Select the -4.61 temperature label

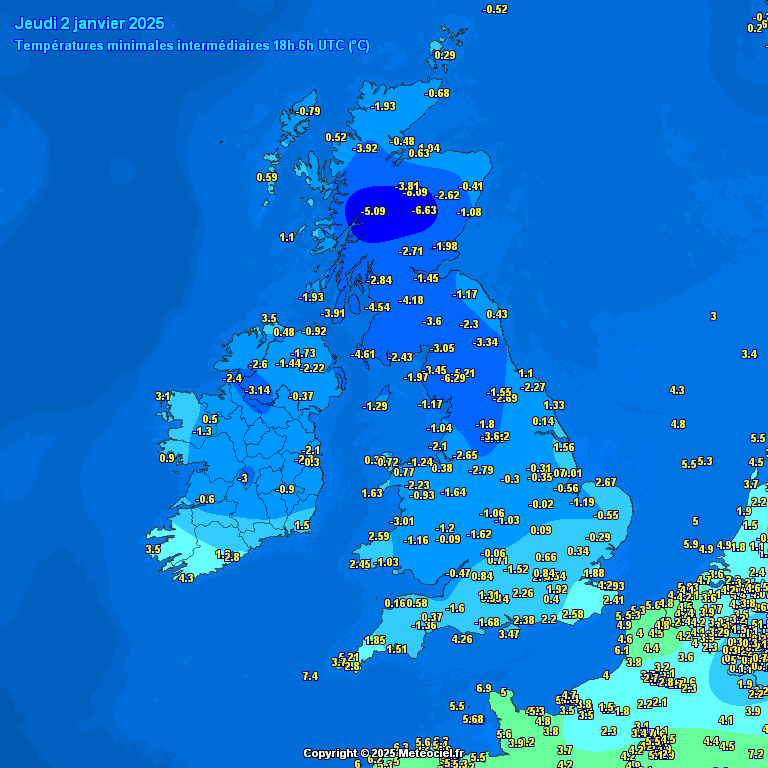coord(363,354)
